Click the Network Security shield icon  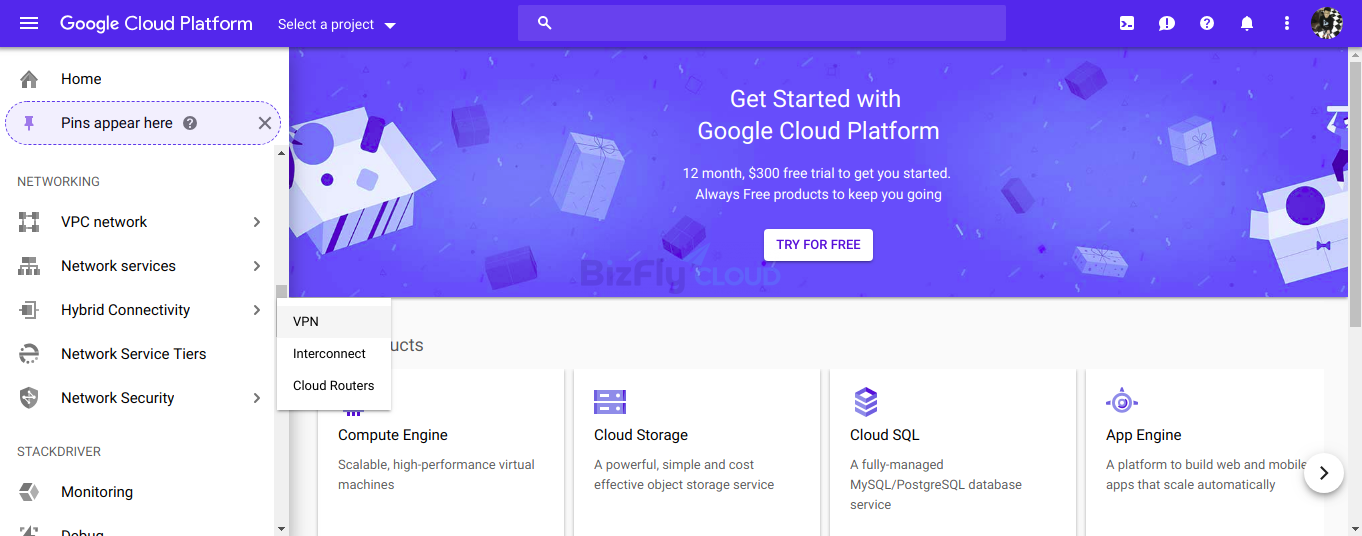(x=29, y=398)
